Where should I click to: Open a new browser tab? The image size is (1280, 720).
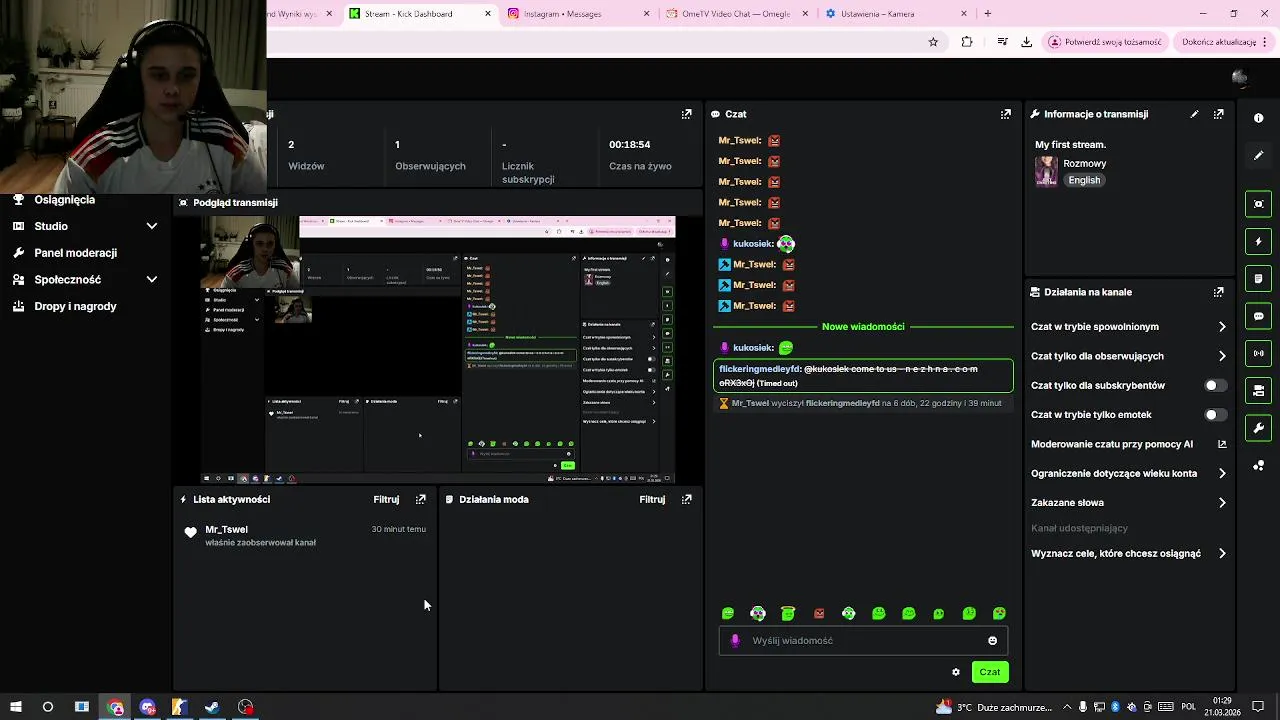point(988,14)
